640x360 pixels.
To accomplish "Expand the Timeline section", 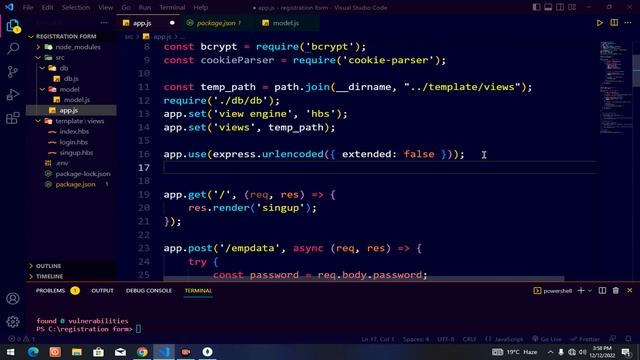I will click(49, 276).
